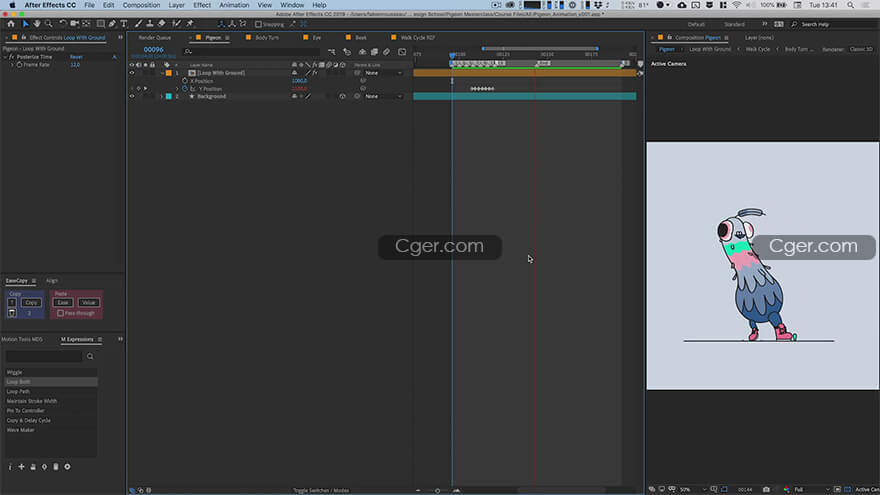Click the info icon in M Expressions panel

[x=10, y=467]
